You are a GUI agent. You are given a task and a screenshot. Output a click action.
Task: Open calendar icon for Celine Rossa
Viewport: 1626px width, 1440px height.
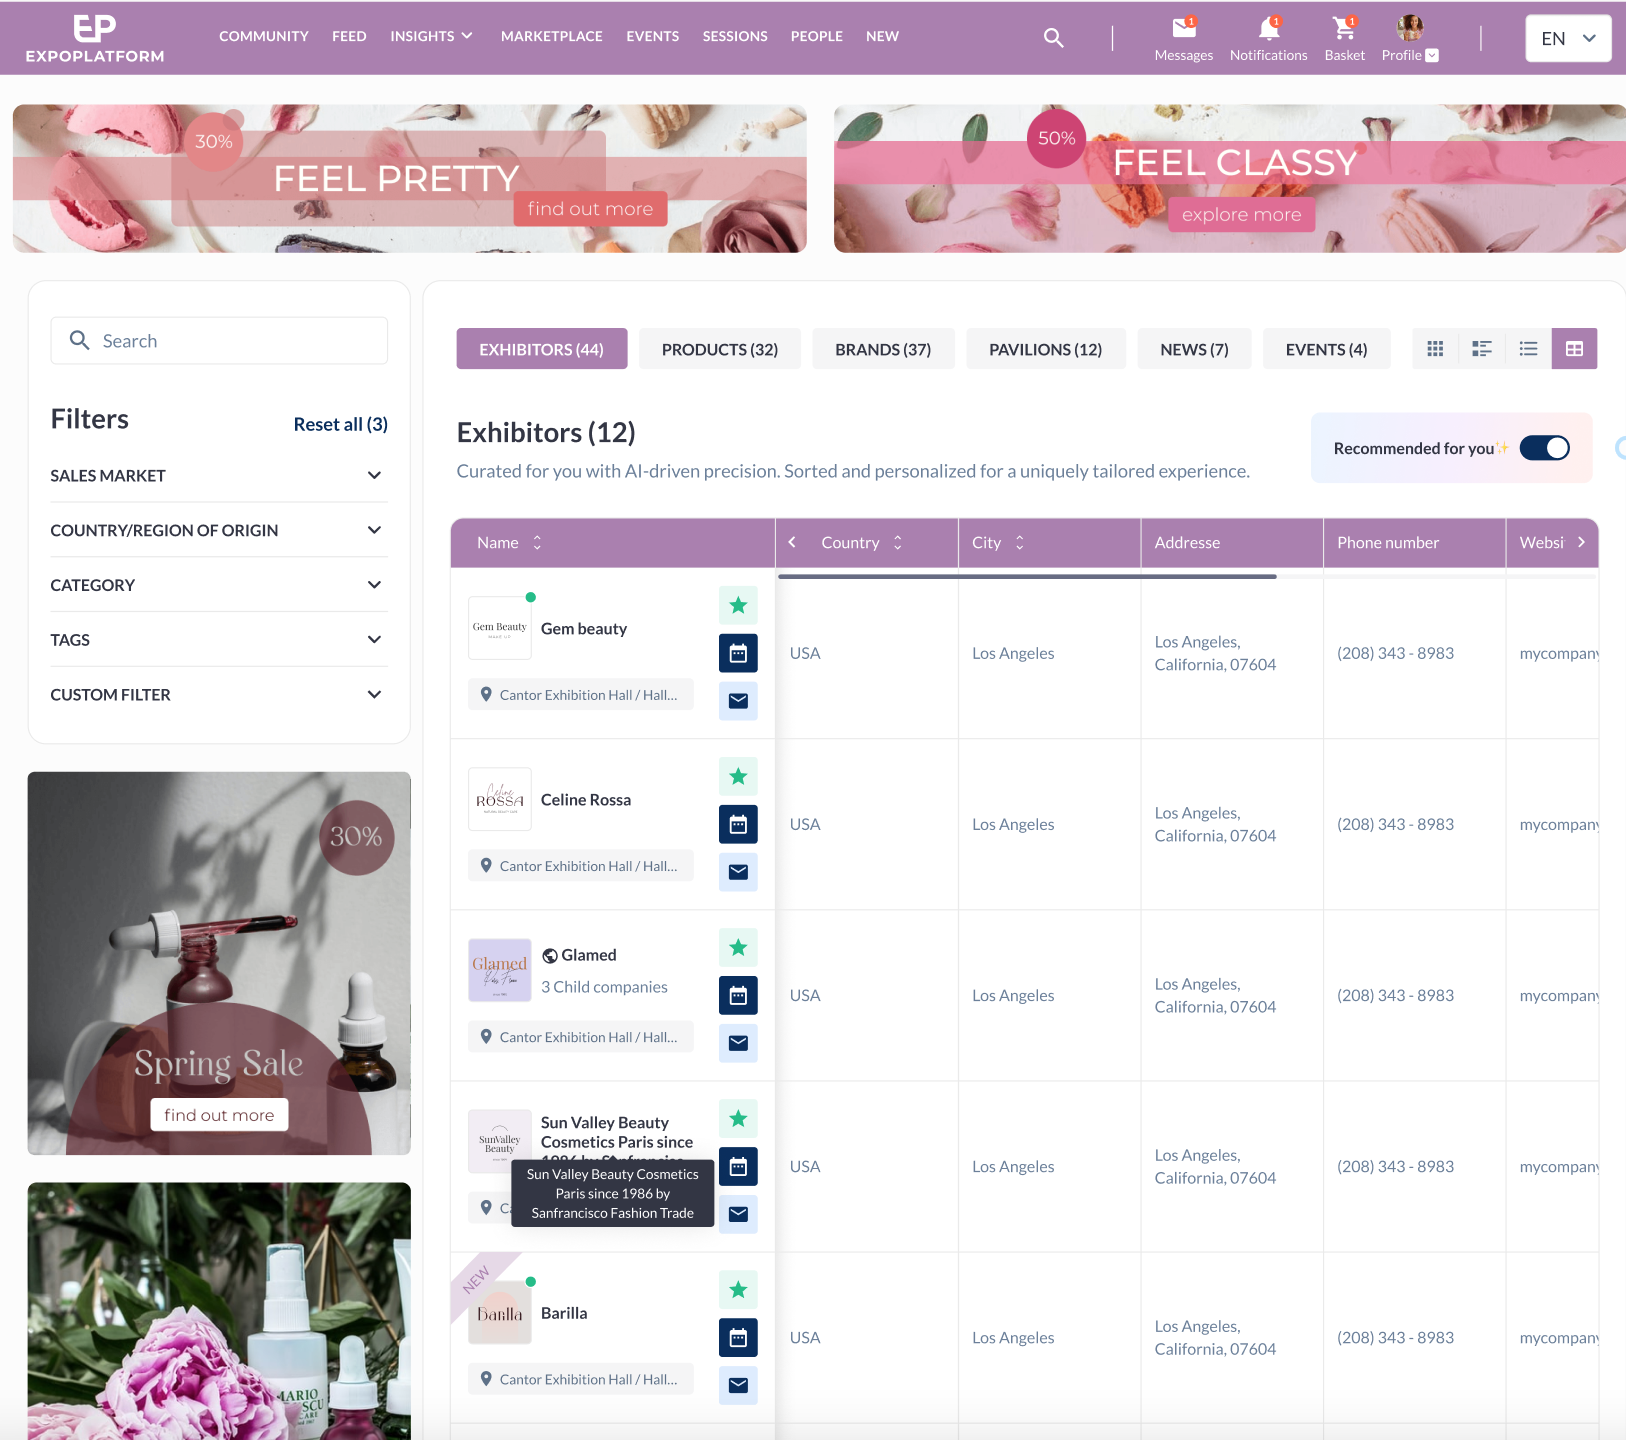(x=738, y=824)
